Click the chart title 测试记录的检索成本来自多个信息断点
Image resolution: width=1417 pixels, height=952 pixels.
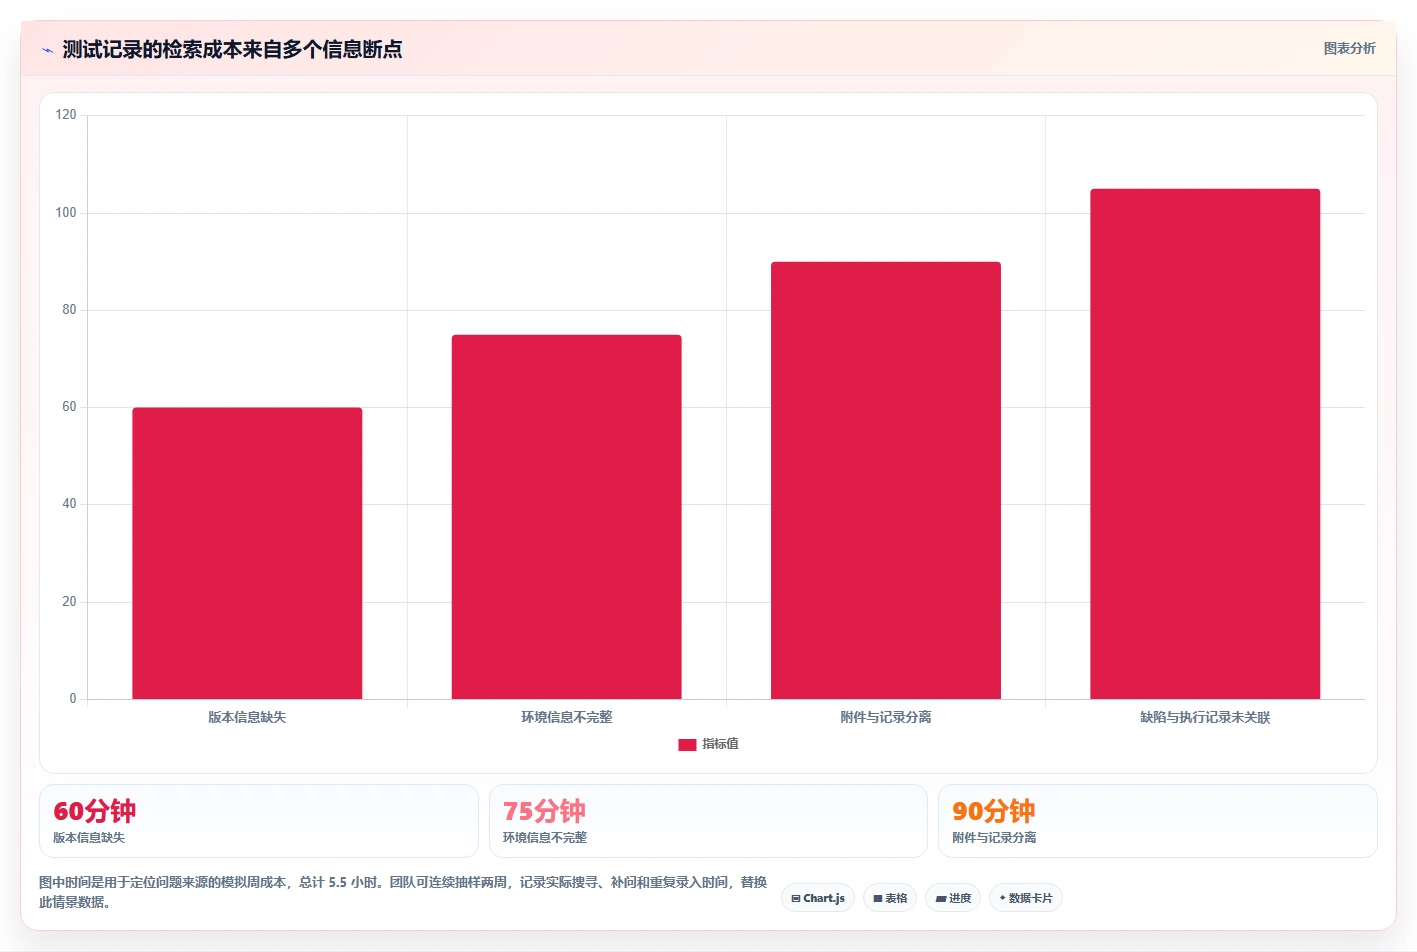point(232,49)
